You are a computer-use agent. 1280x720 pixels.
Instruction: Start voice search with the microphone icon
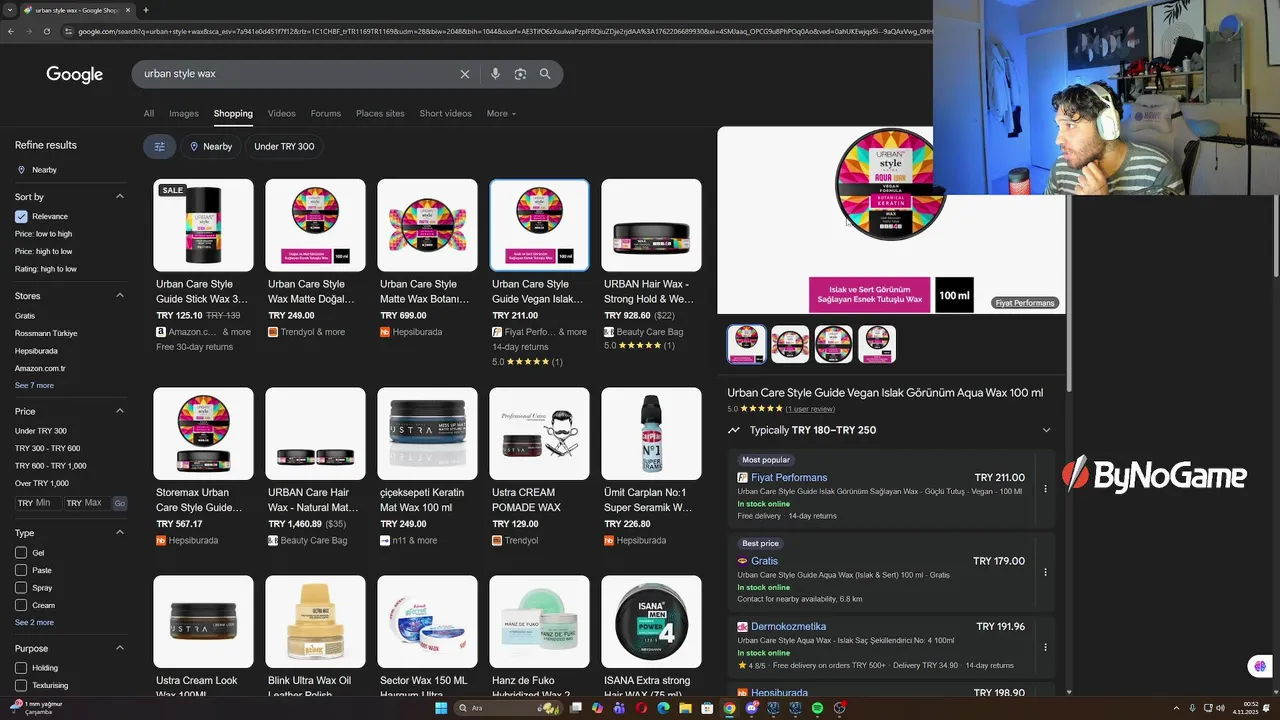pyautogui.click(x=495, y=74)
